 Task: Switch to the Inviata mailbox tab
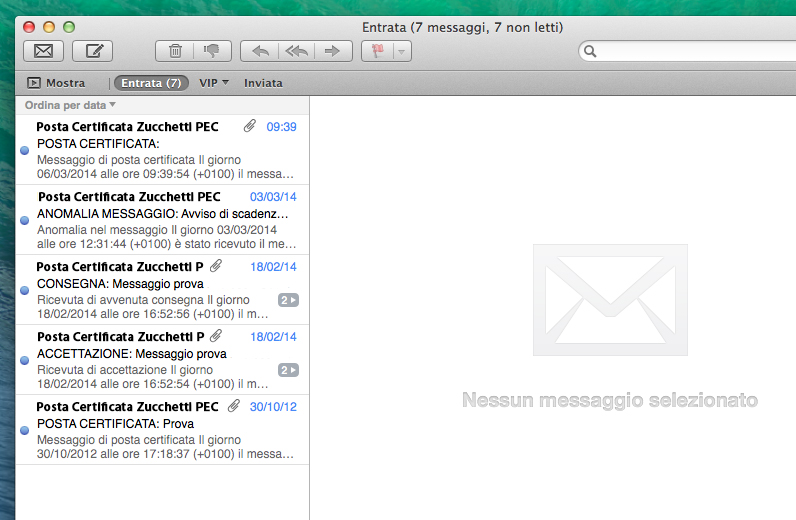263,83
